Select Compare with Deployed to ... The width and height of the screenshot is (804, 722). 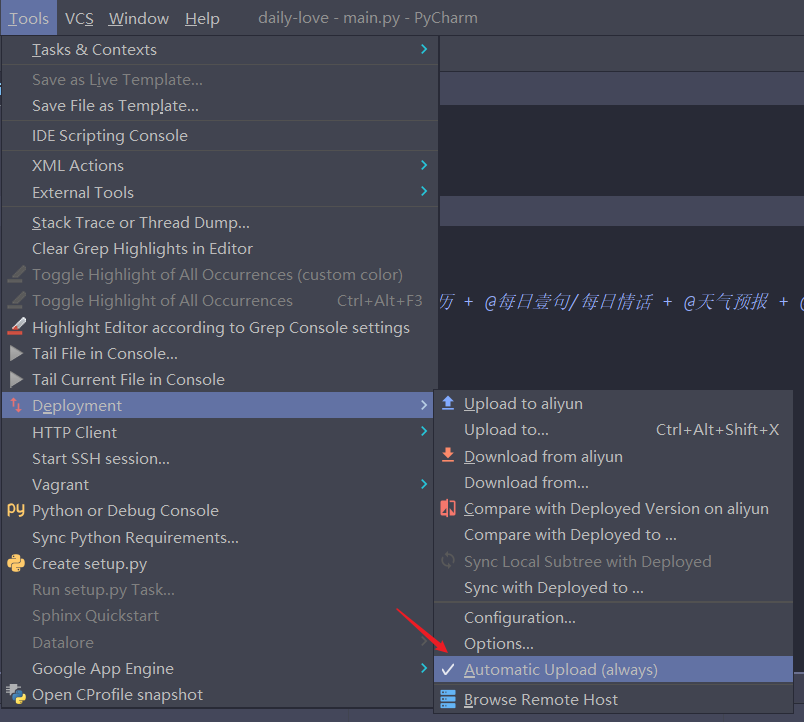[613, 535]
